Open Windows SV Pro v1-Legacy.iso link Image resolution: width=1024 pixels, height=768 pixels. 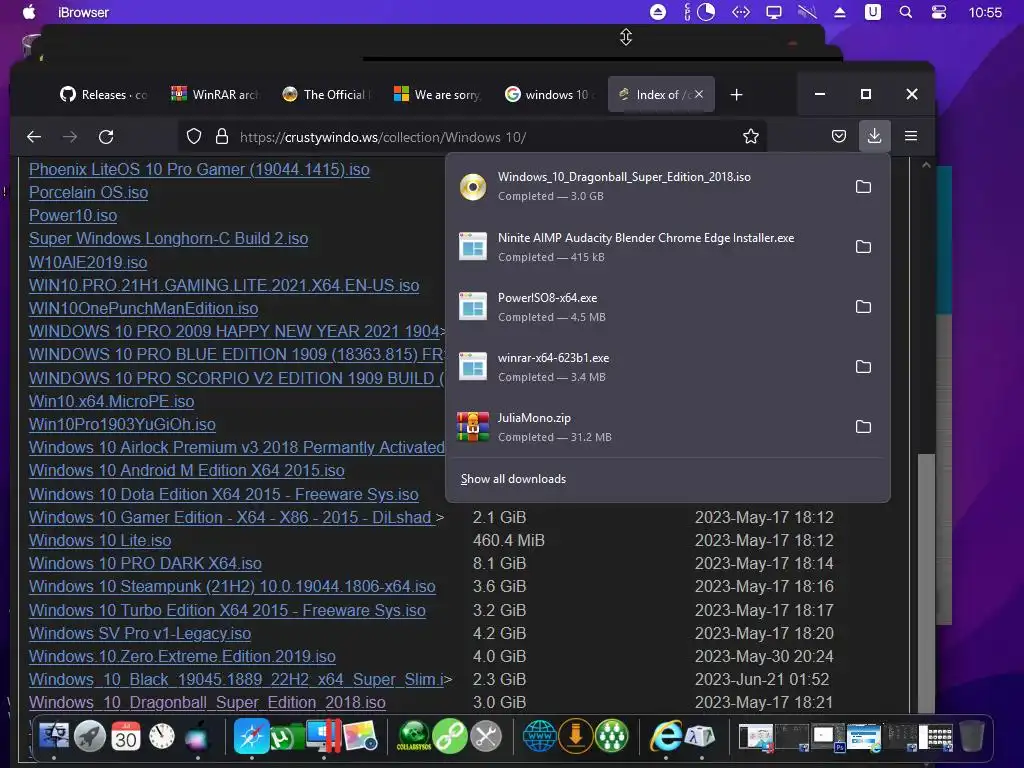tap(140, 633)
